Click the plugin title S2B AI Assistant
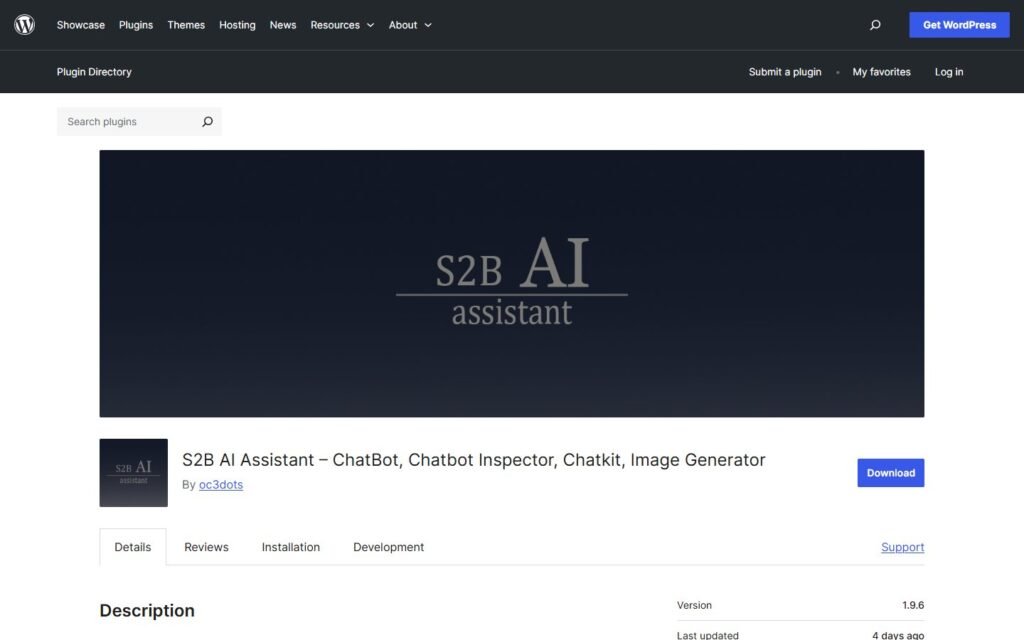Image resolution: width=1024 pixels, height=640 pixels. tap(473, 460)
